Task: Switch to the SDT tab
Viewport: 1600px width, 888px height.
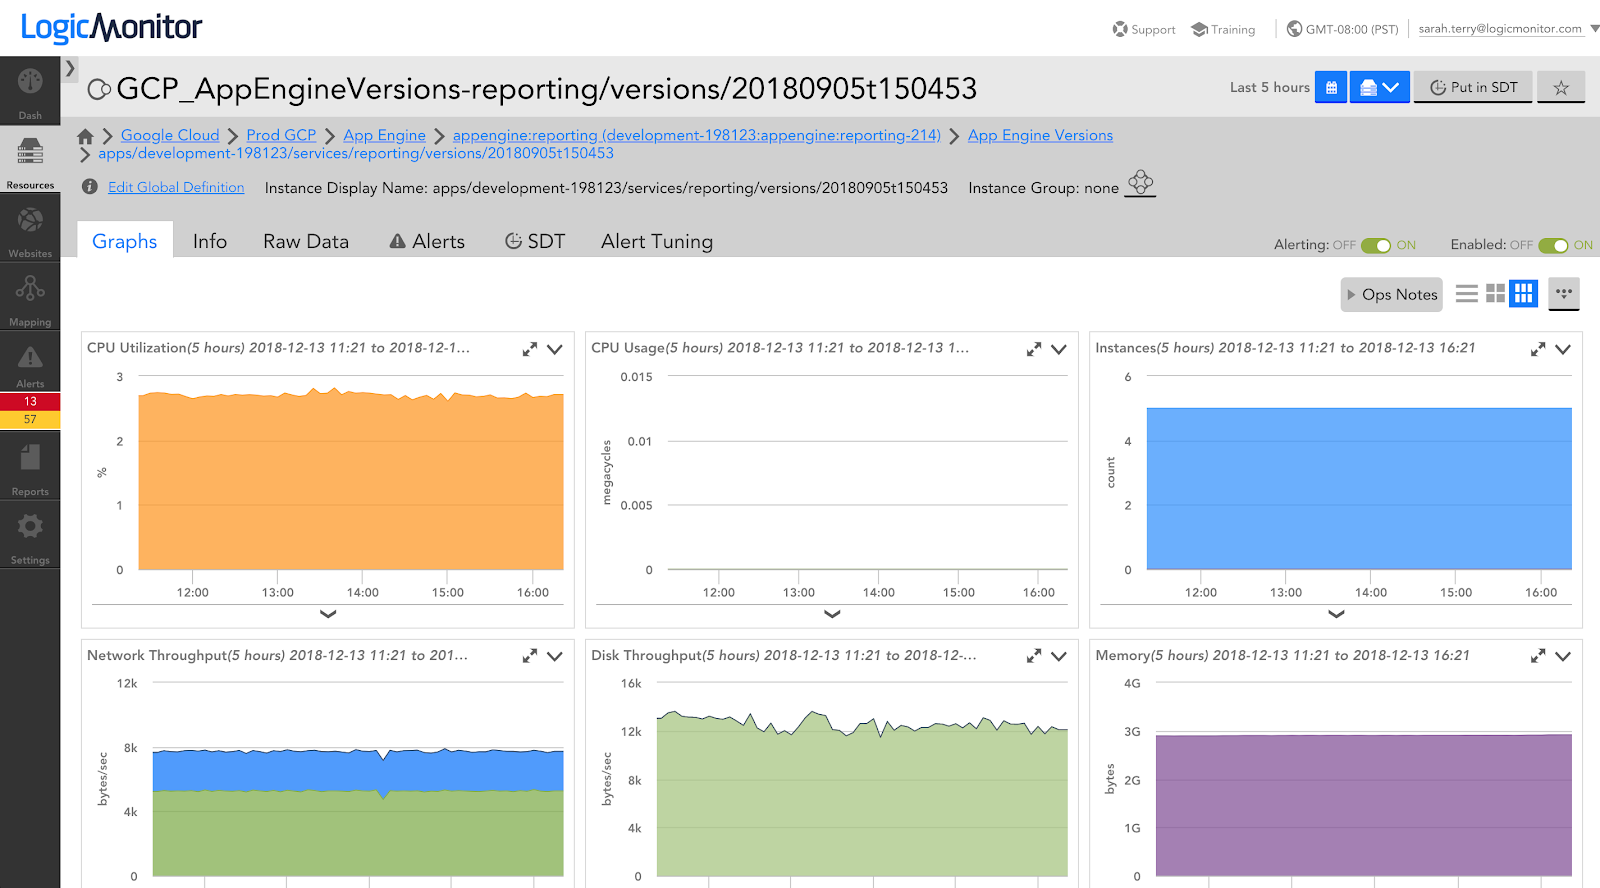Action: point(535,241)
